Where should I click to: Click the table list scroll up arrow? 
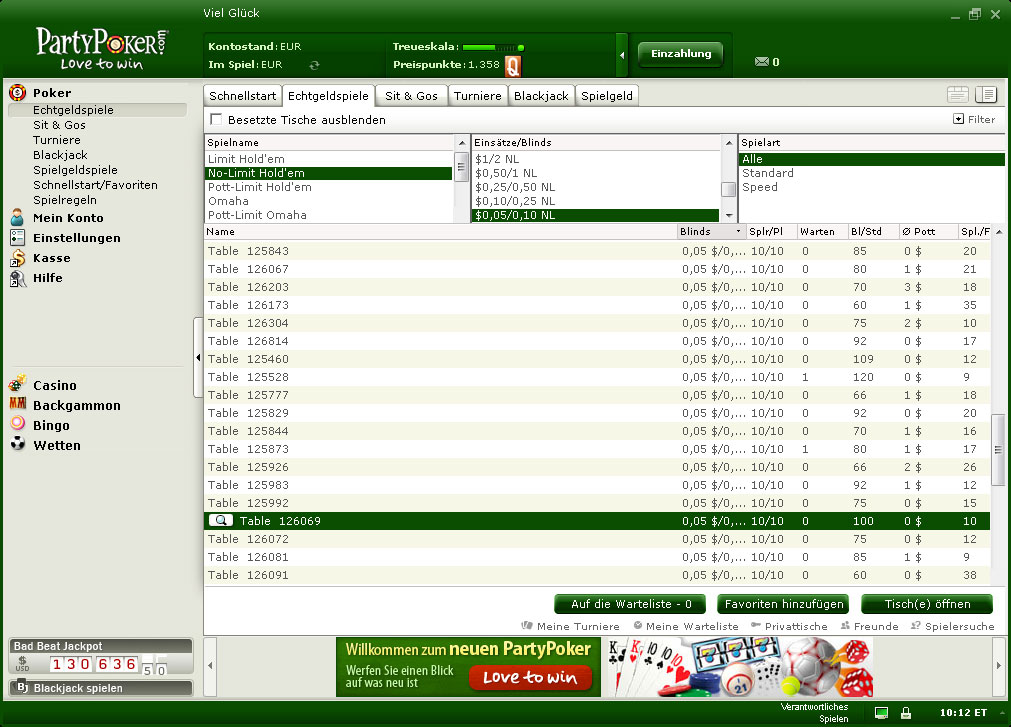999,231
